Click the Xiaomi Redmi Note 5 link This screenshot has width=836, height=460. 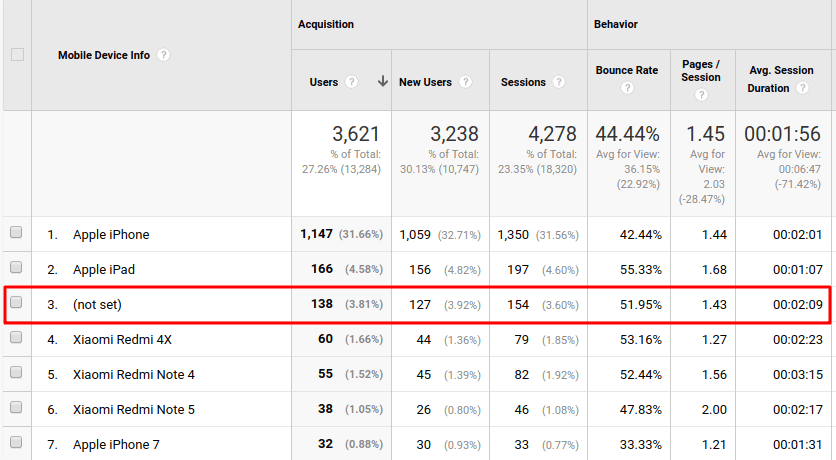tap(134, 410)
